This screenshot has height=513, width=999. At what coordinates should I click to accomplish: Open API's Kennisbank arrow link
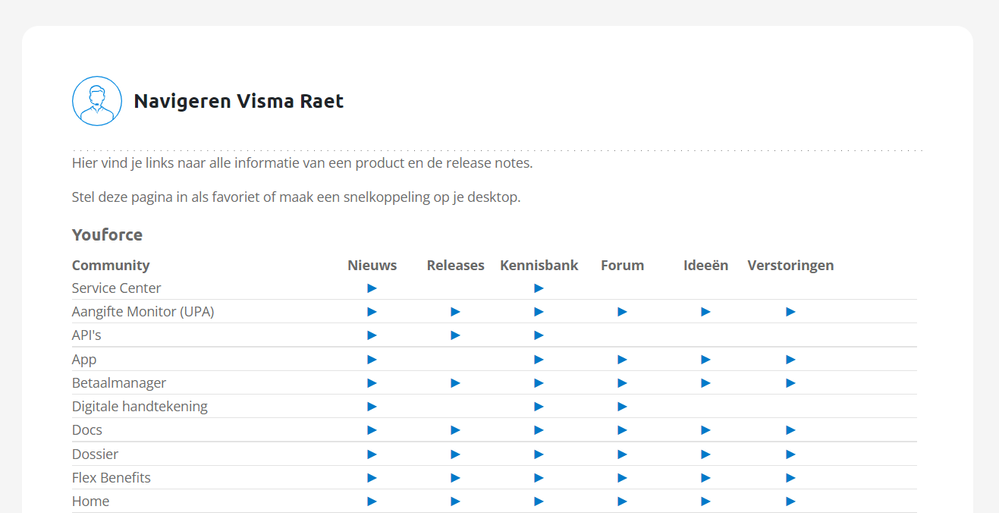(x=539, y=335)
